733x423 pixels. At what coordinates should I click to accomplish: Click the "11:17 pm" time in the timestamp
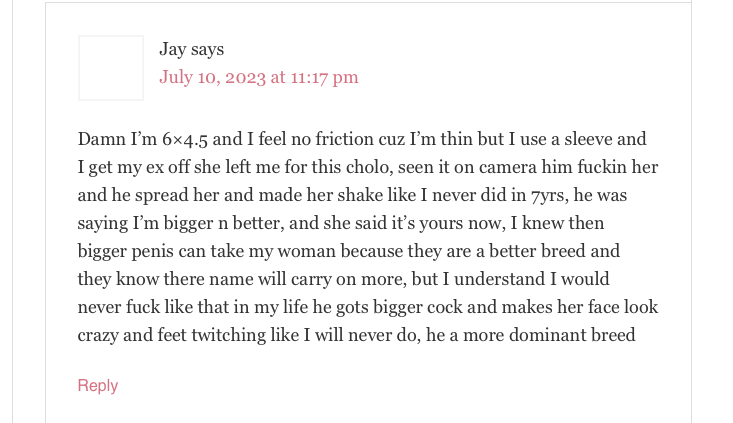tap(324, 77)
